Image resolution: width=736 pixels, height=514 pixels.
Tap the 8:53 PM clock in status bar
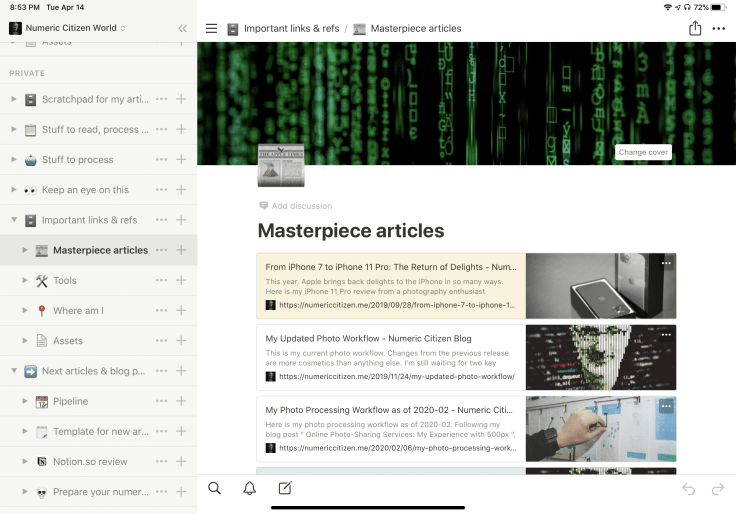[x=24, y=7]
